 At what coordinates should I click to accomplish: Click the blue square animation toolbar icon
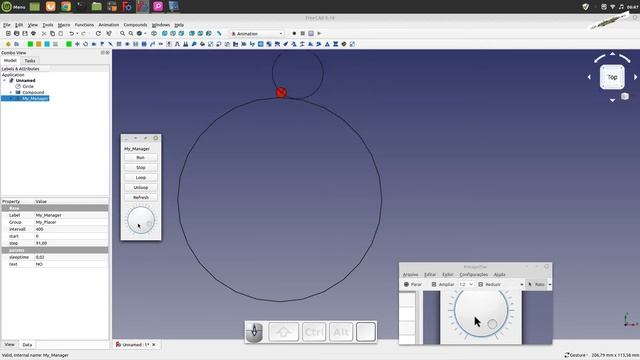pyautogui.click(x=47, y=44)
